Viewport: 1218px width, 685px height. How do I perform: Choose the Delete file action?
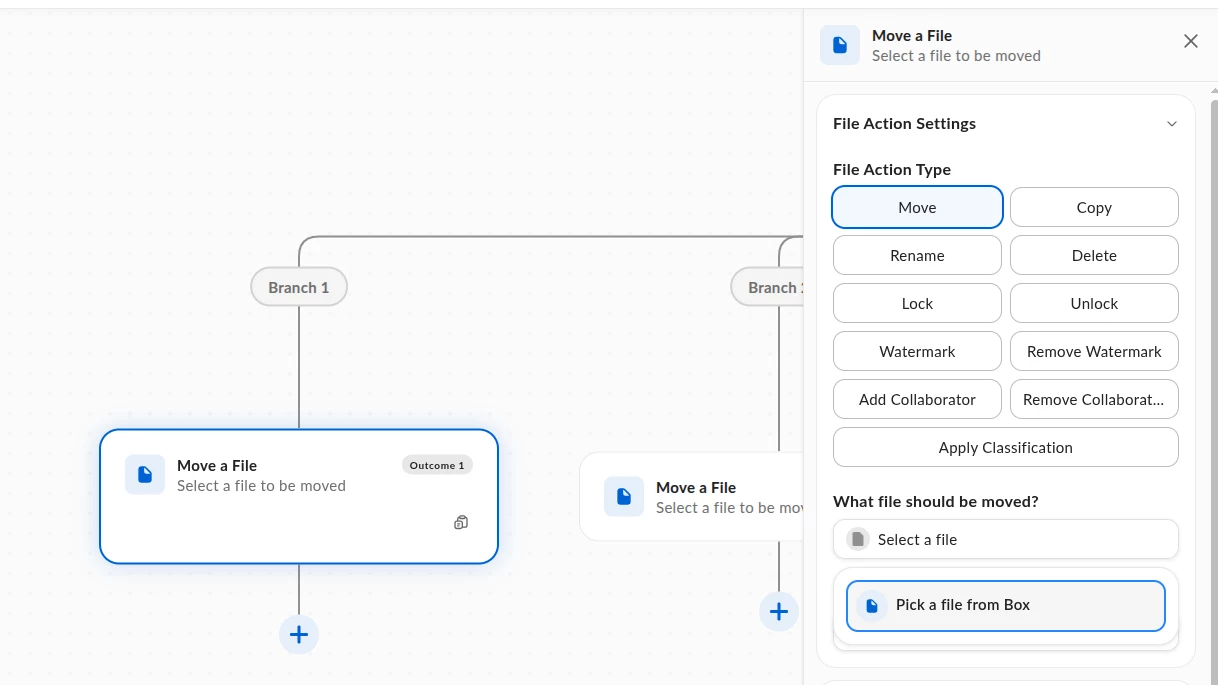pos(1094,255)
